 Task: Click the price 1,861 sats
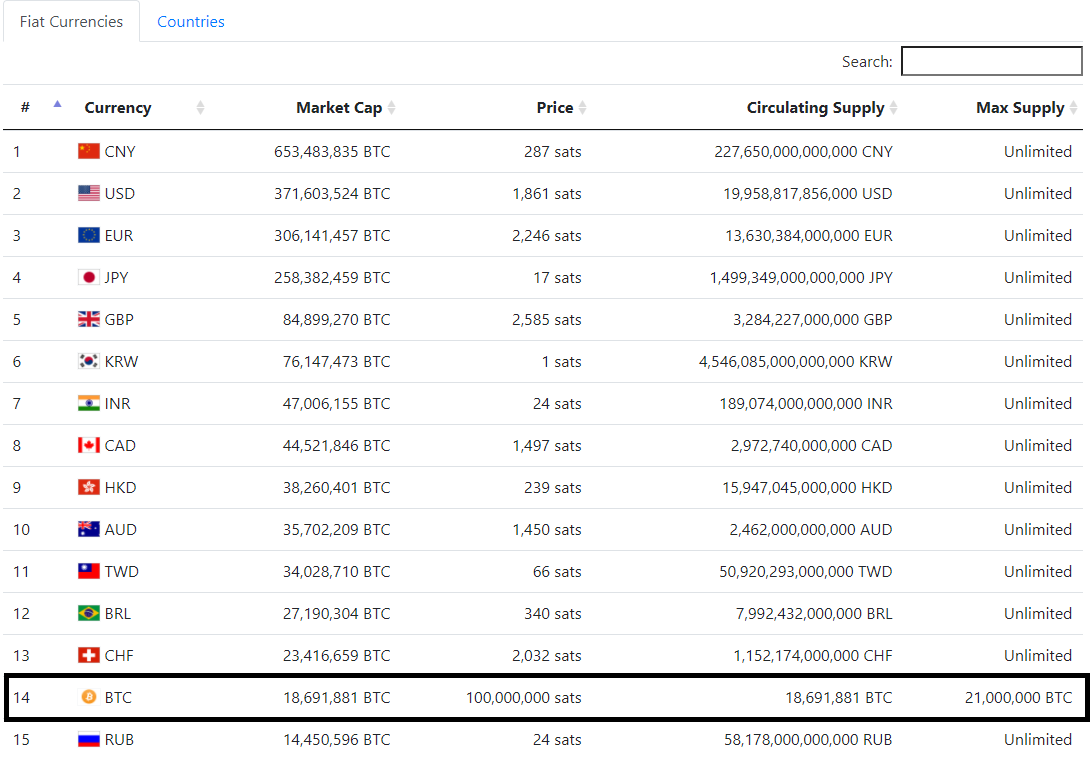coord(547,193)
